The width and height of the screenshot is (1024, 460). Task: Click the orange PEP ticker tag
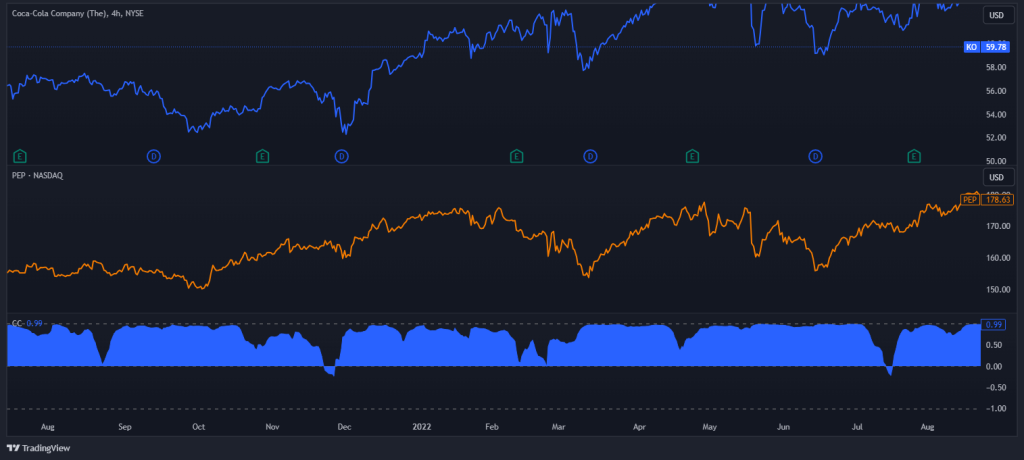tap(970, 200)
